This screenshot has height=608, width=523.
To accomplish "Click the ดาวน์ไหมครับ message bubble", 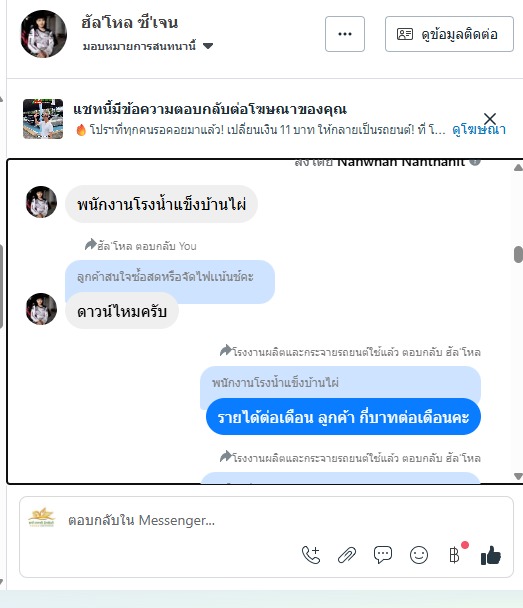I will [x=122, y=311].
